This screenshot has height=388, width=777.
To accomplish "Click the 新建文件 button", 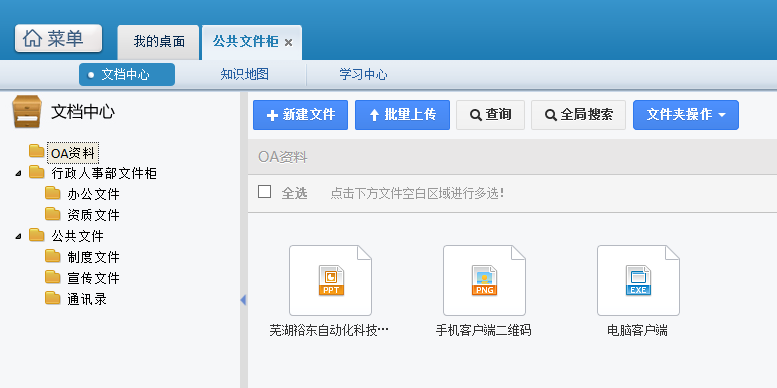I will 300,115.
